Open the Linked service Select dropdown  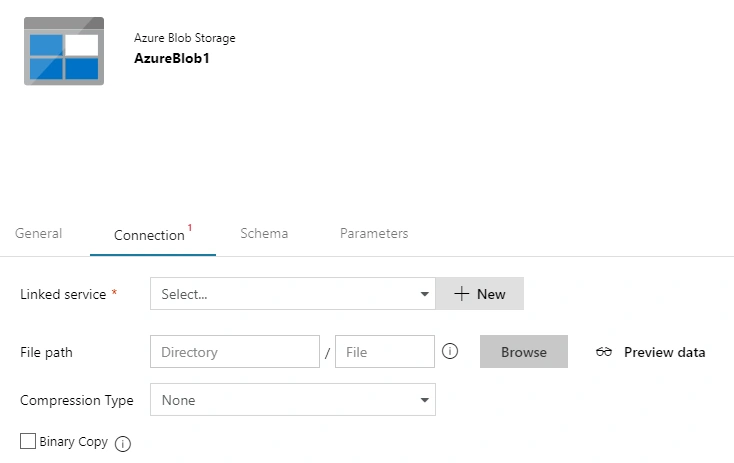[x=293, y=294]
